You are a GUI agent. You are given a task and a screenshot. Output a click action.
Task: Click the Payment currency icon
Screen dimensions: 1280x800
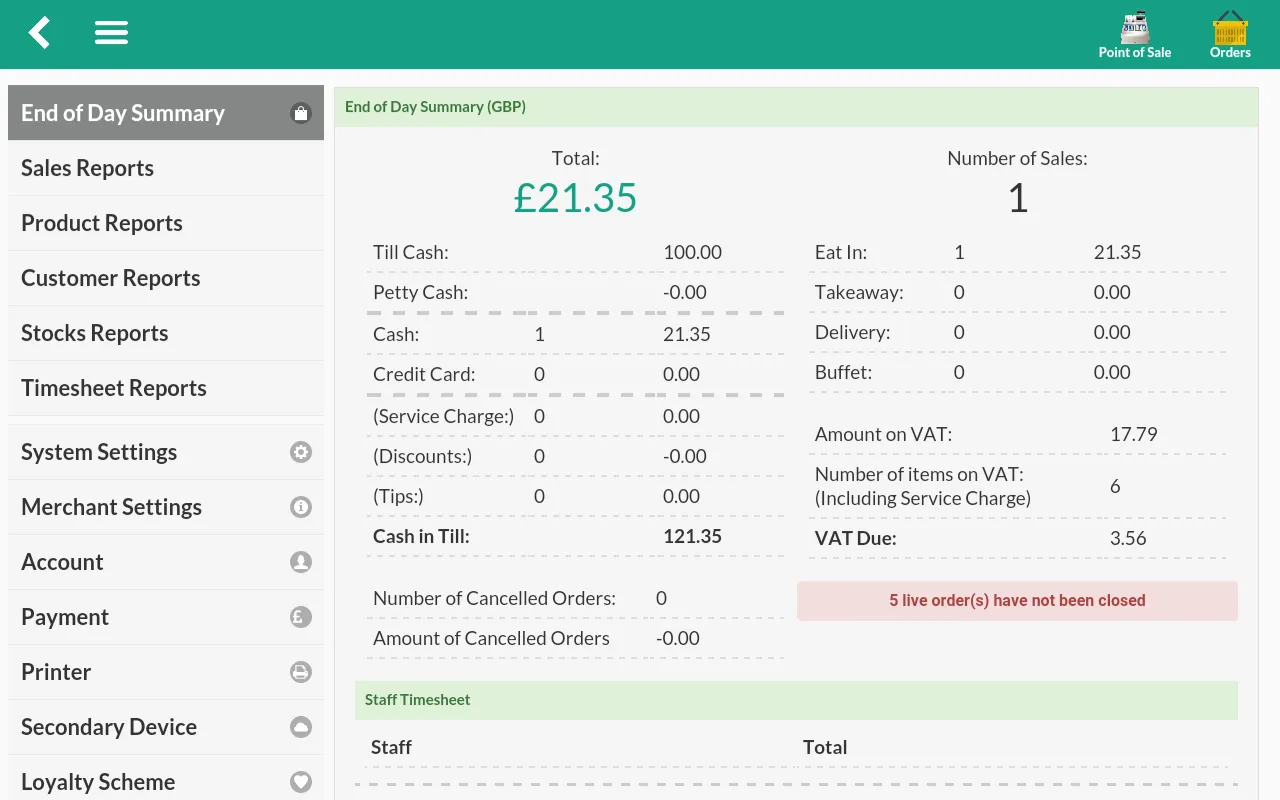pyautogui.click(x=301, y=617)
